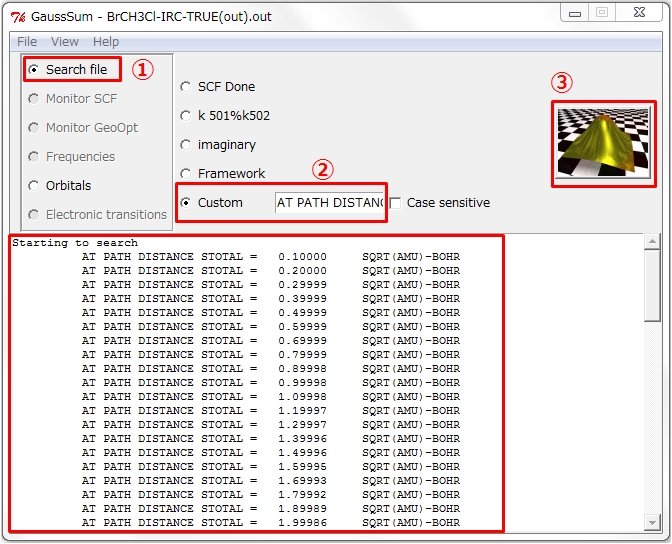672x544 pixels.
Task: Click the output line with STOTAL 1.19997
Action: tap(271, 411)
